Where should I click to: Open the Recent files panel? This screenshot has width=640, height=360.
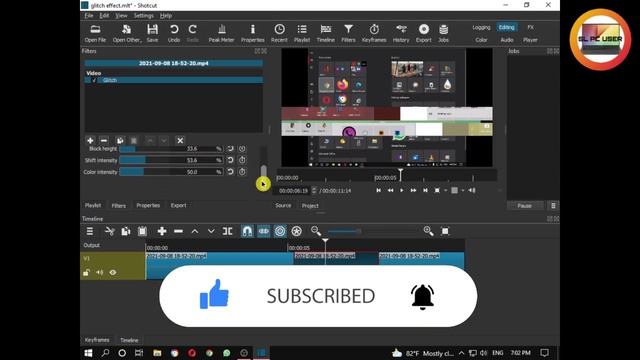point(279,33)
